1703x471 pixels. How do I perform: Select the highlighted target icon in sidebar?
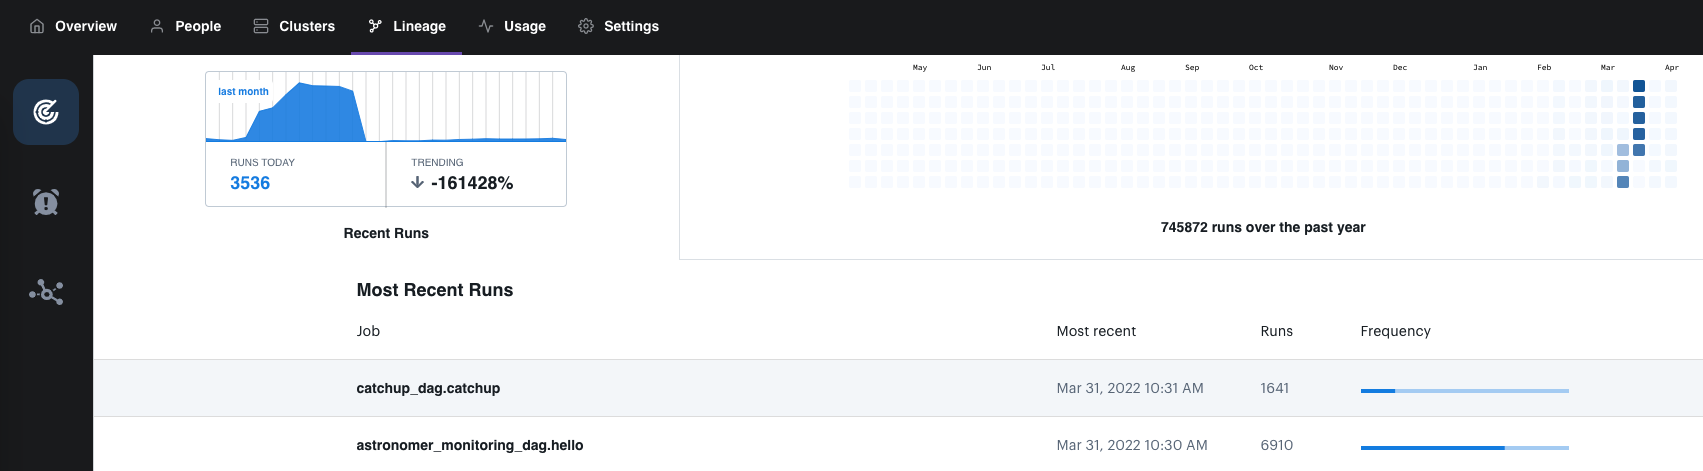(x=46, y=112)
